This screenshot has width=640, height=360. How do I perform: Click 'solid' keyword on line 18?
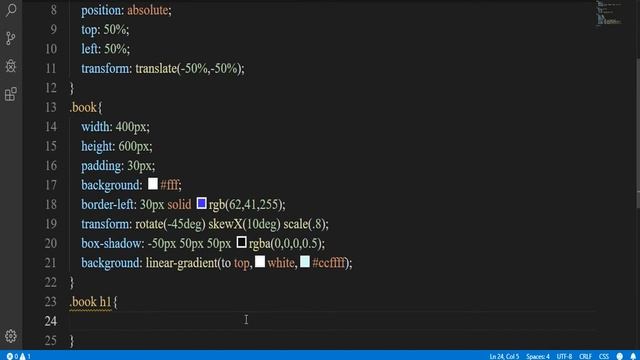(x=179, y=204)
